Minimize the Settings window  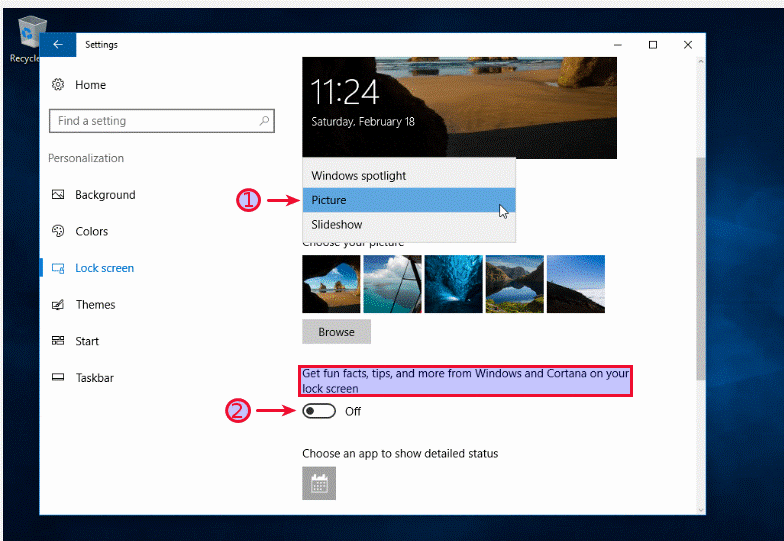coord(618,44)
